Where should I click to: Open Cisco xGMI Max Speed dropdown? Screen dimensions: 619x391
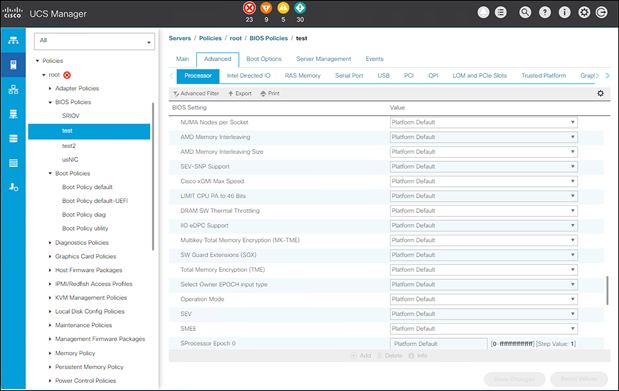(x=484, y=181)
